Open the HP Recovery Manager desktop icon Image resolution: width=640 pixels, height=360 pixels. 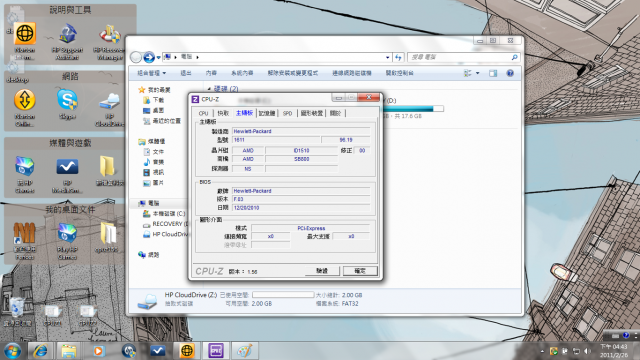[109, 41]
